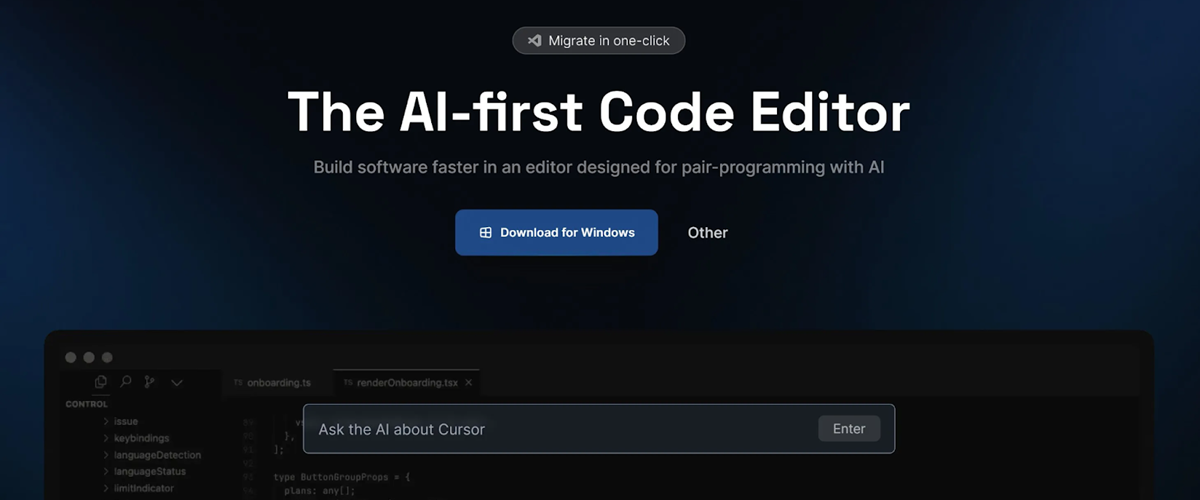1200x500 pixels.
Task: Expand the issue folder chevron
Action: pos(106,422)
